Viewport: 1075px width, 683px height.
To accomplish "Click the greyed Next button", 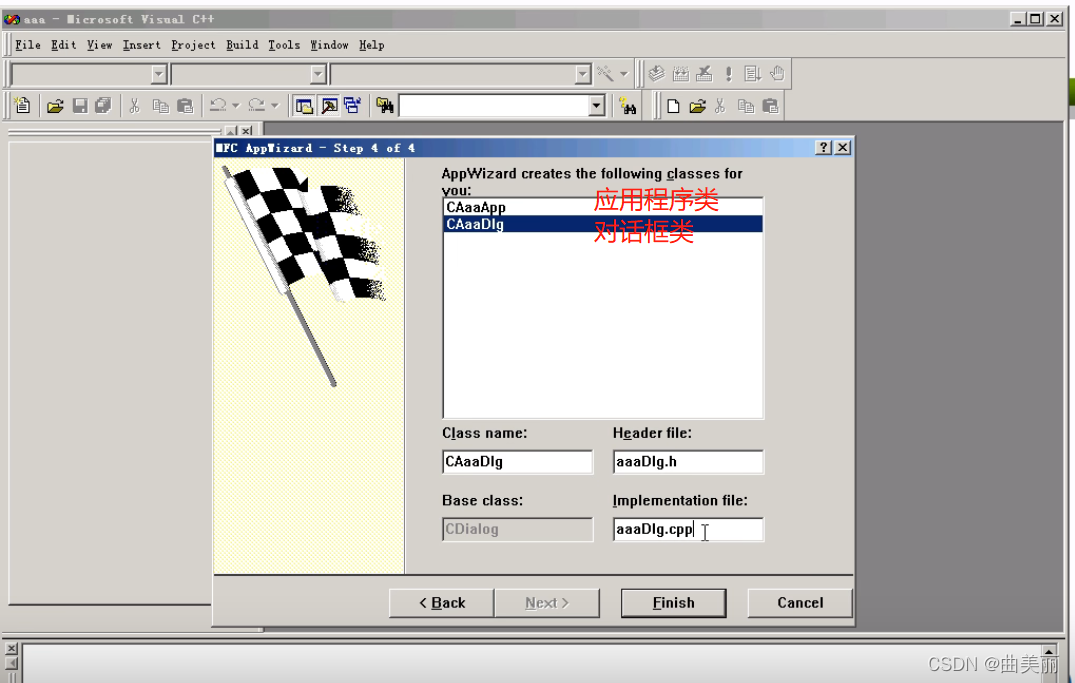I will click(x=547, y=603).
